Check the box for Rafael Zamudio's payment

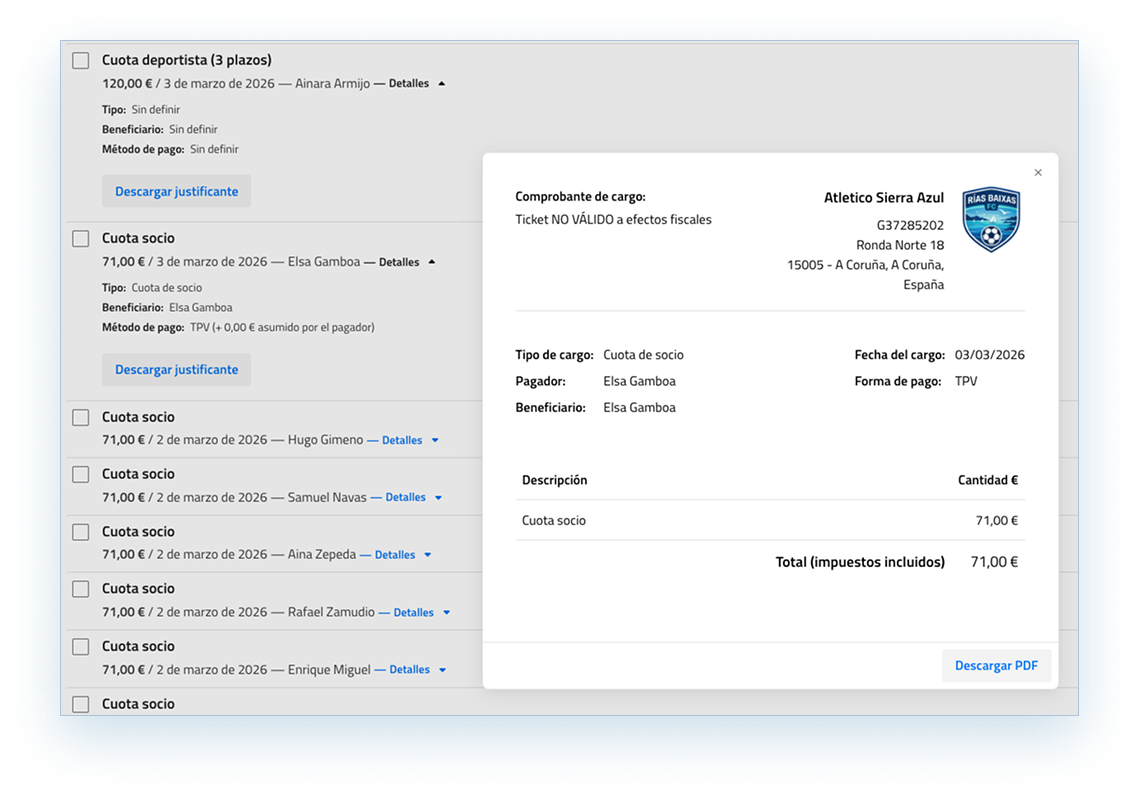coord(81,589)
